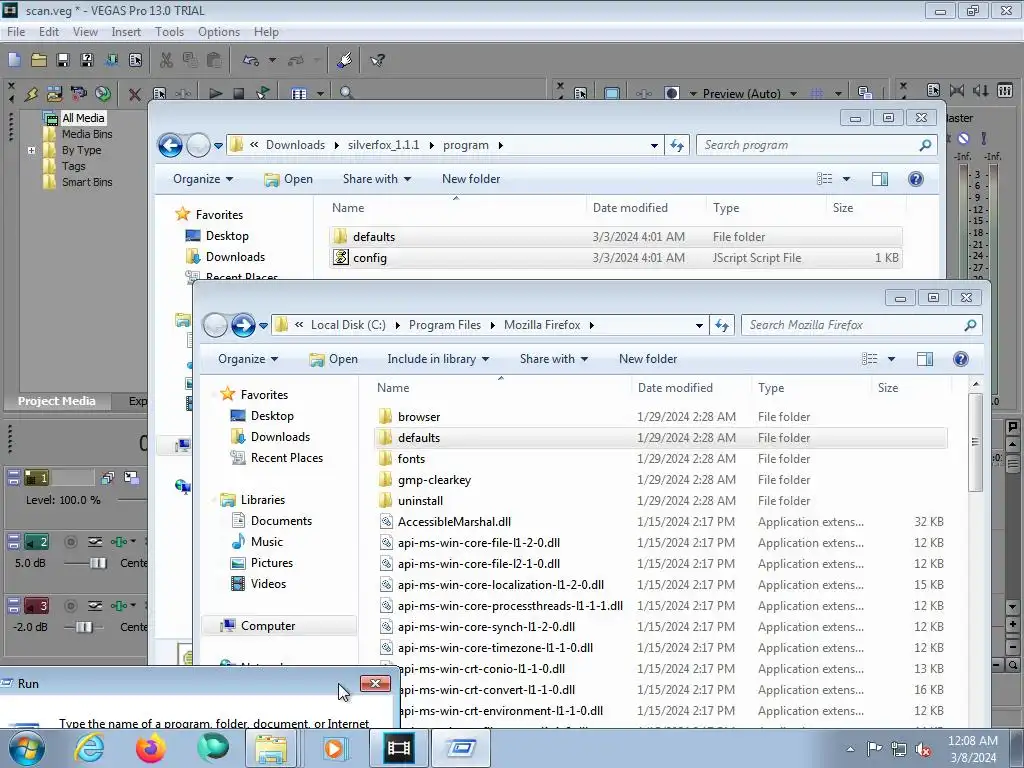Select the config JScript file
Screen dimensions: 1024x768
tap(616, 258)
